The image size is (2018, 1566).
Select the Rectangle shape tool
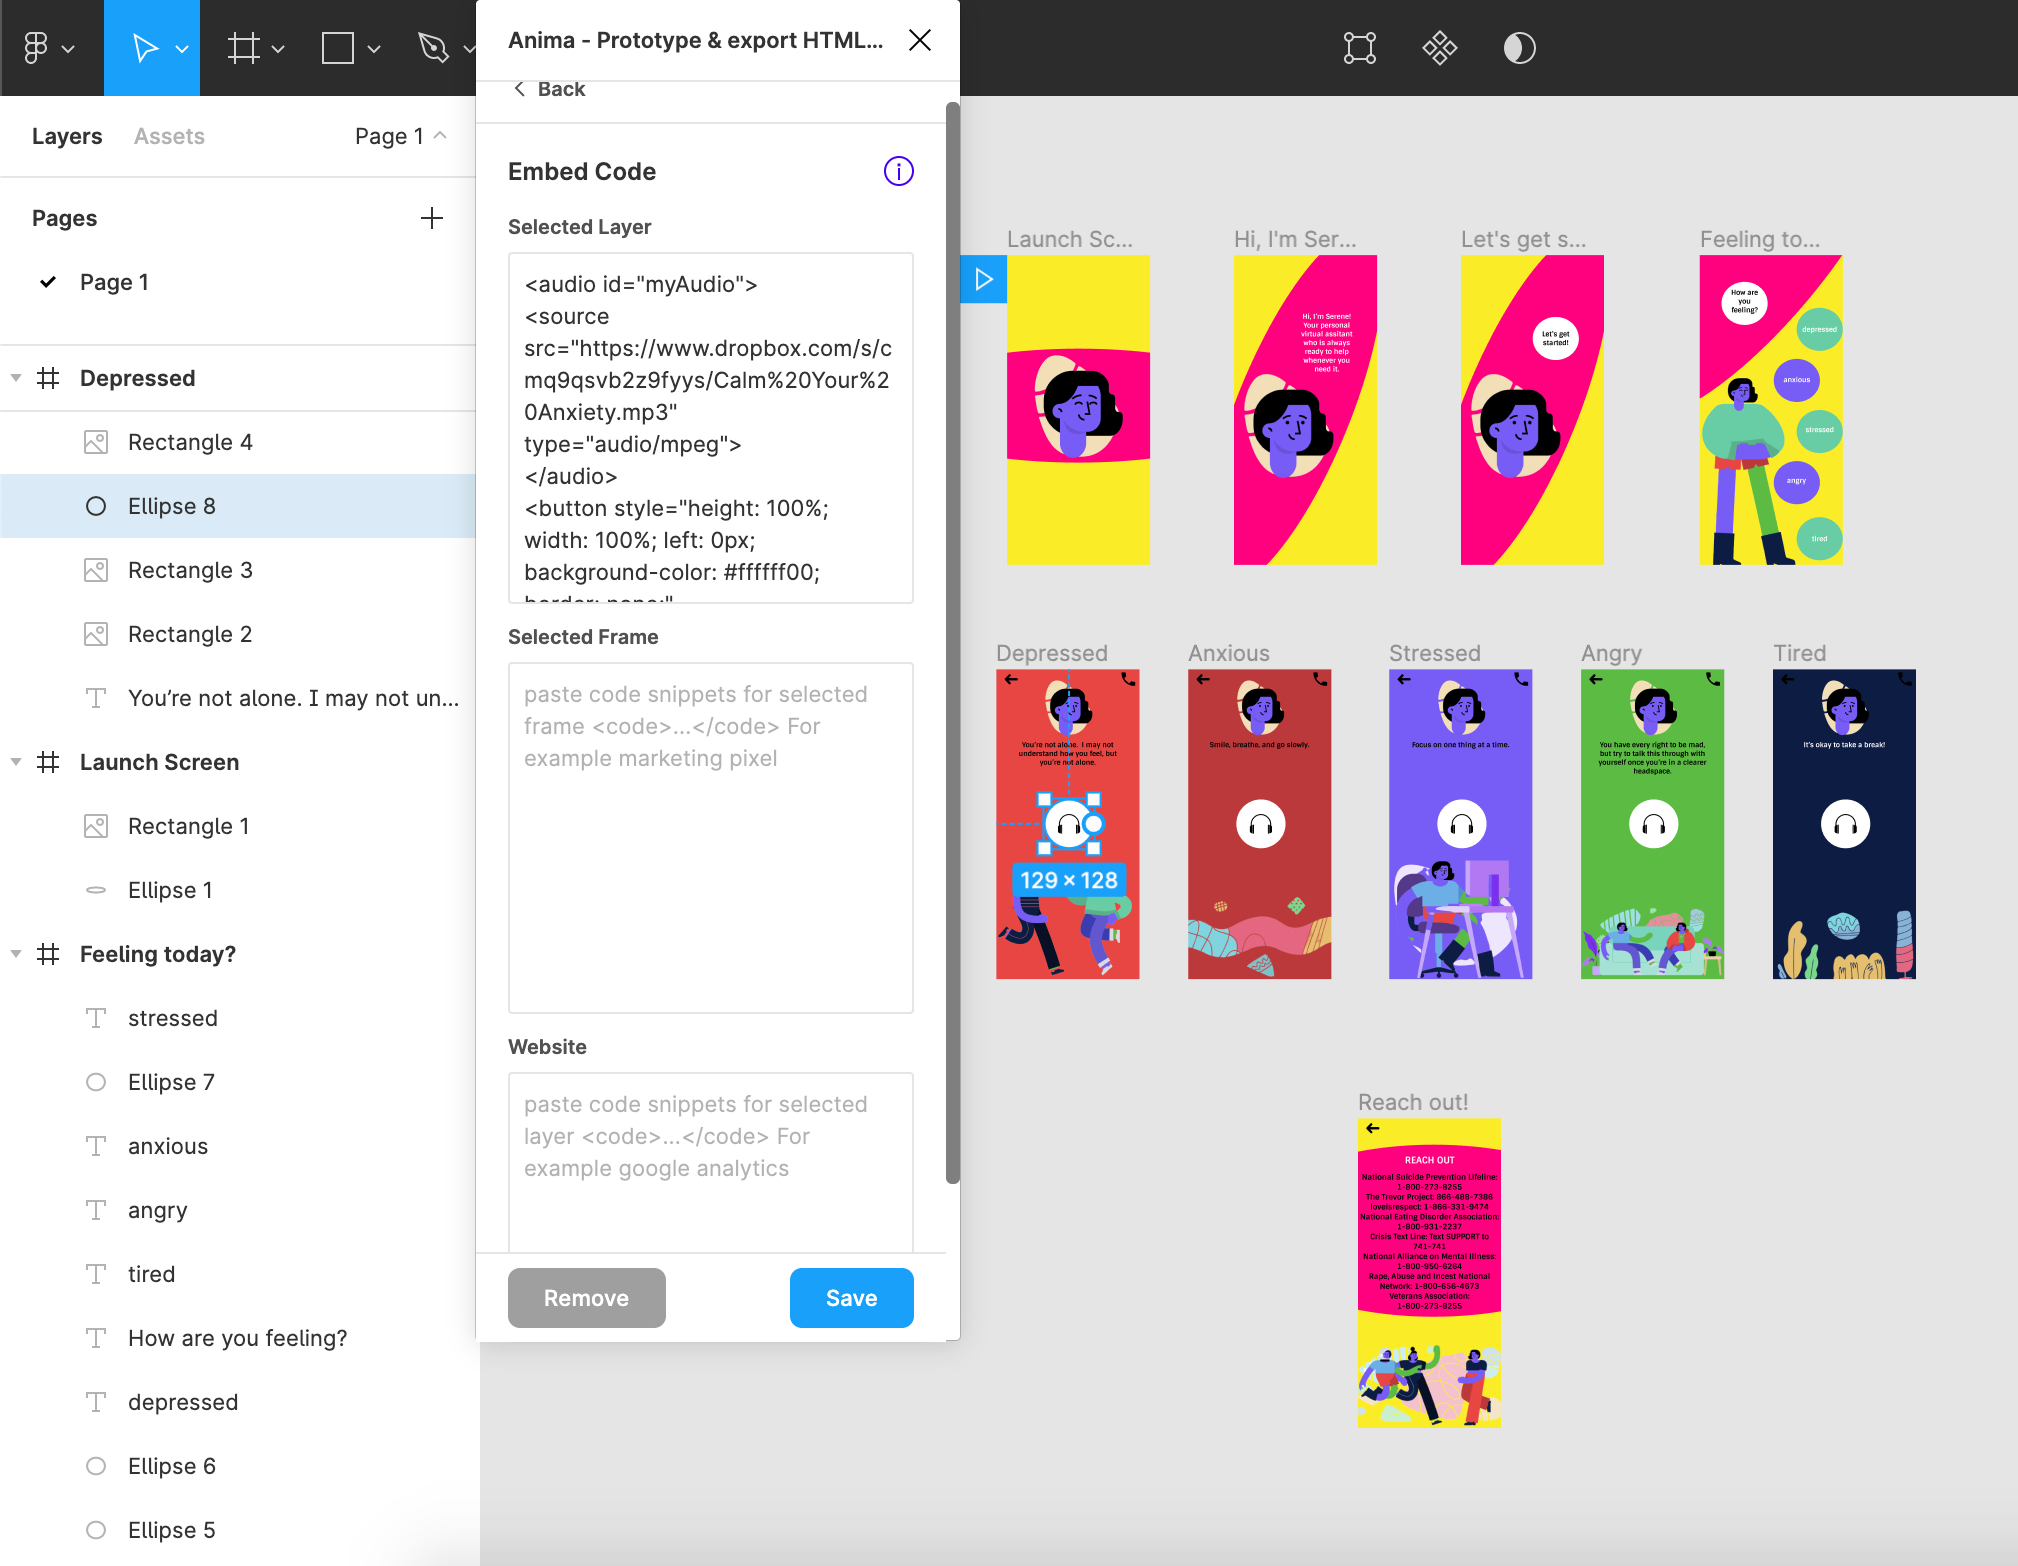tap(338, 47)
